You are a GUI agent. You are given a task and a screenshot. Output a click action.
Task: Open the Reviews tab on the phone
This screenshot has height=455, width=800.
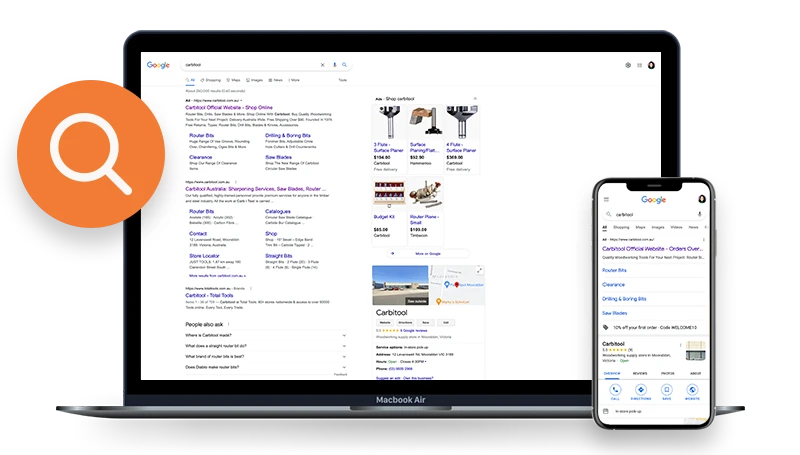tap(641, 373)
